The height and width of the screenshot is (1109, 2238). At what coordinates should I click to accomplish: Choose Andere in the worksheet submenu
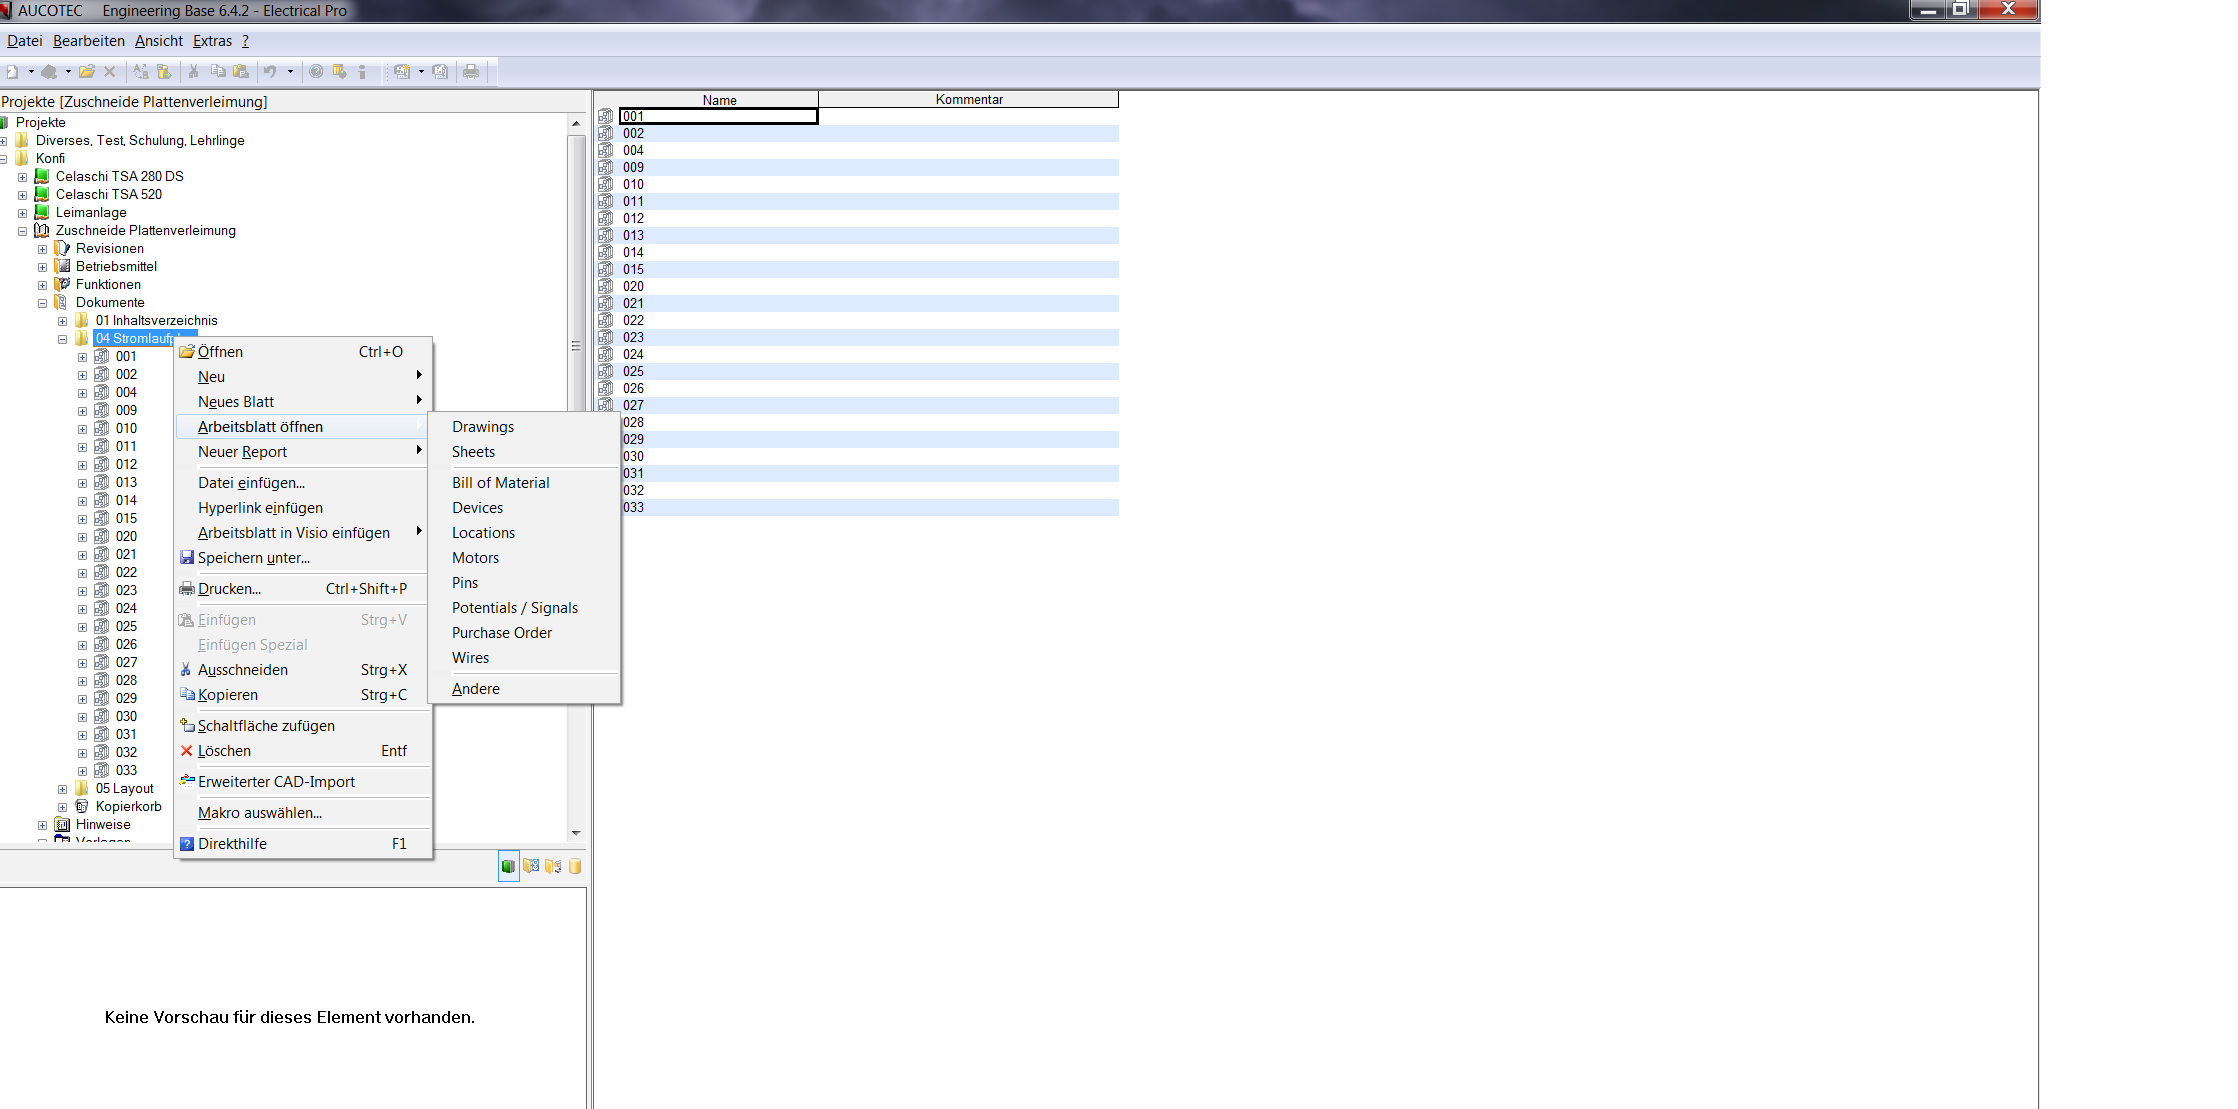click(x=524, y=689)
